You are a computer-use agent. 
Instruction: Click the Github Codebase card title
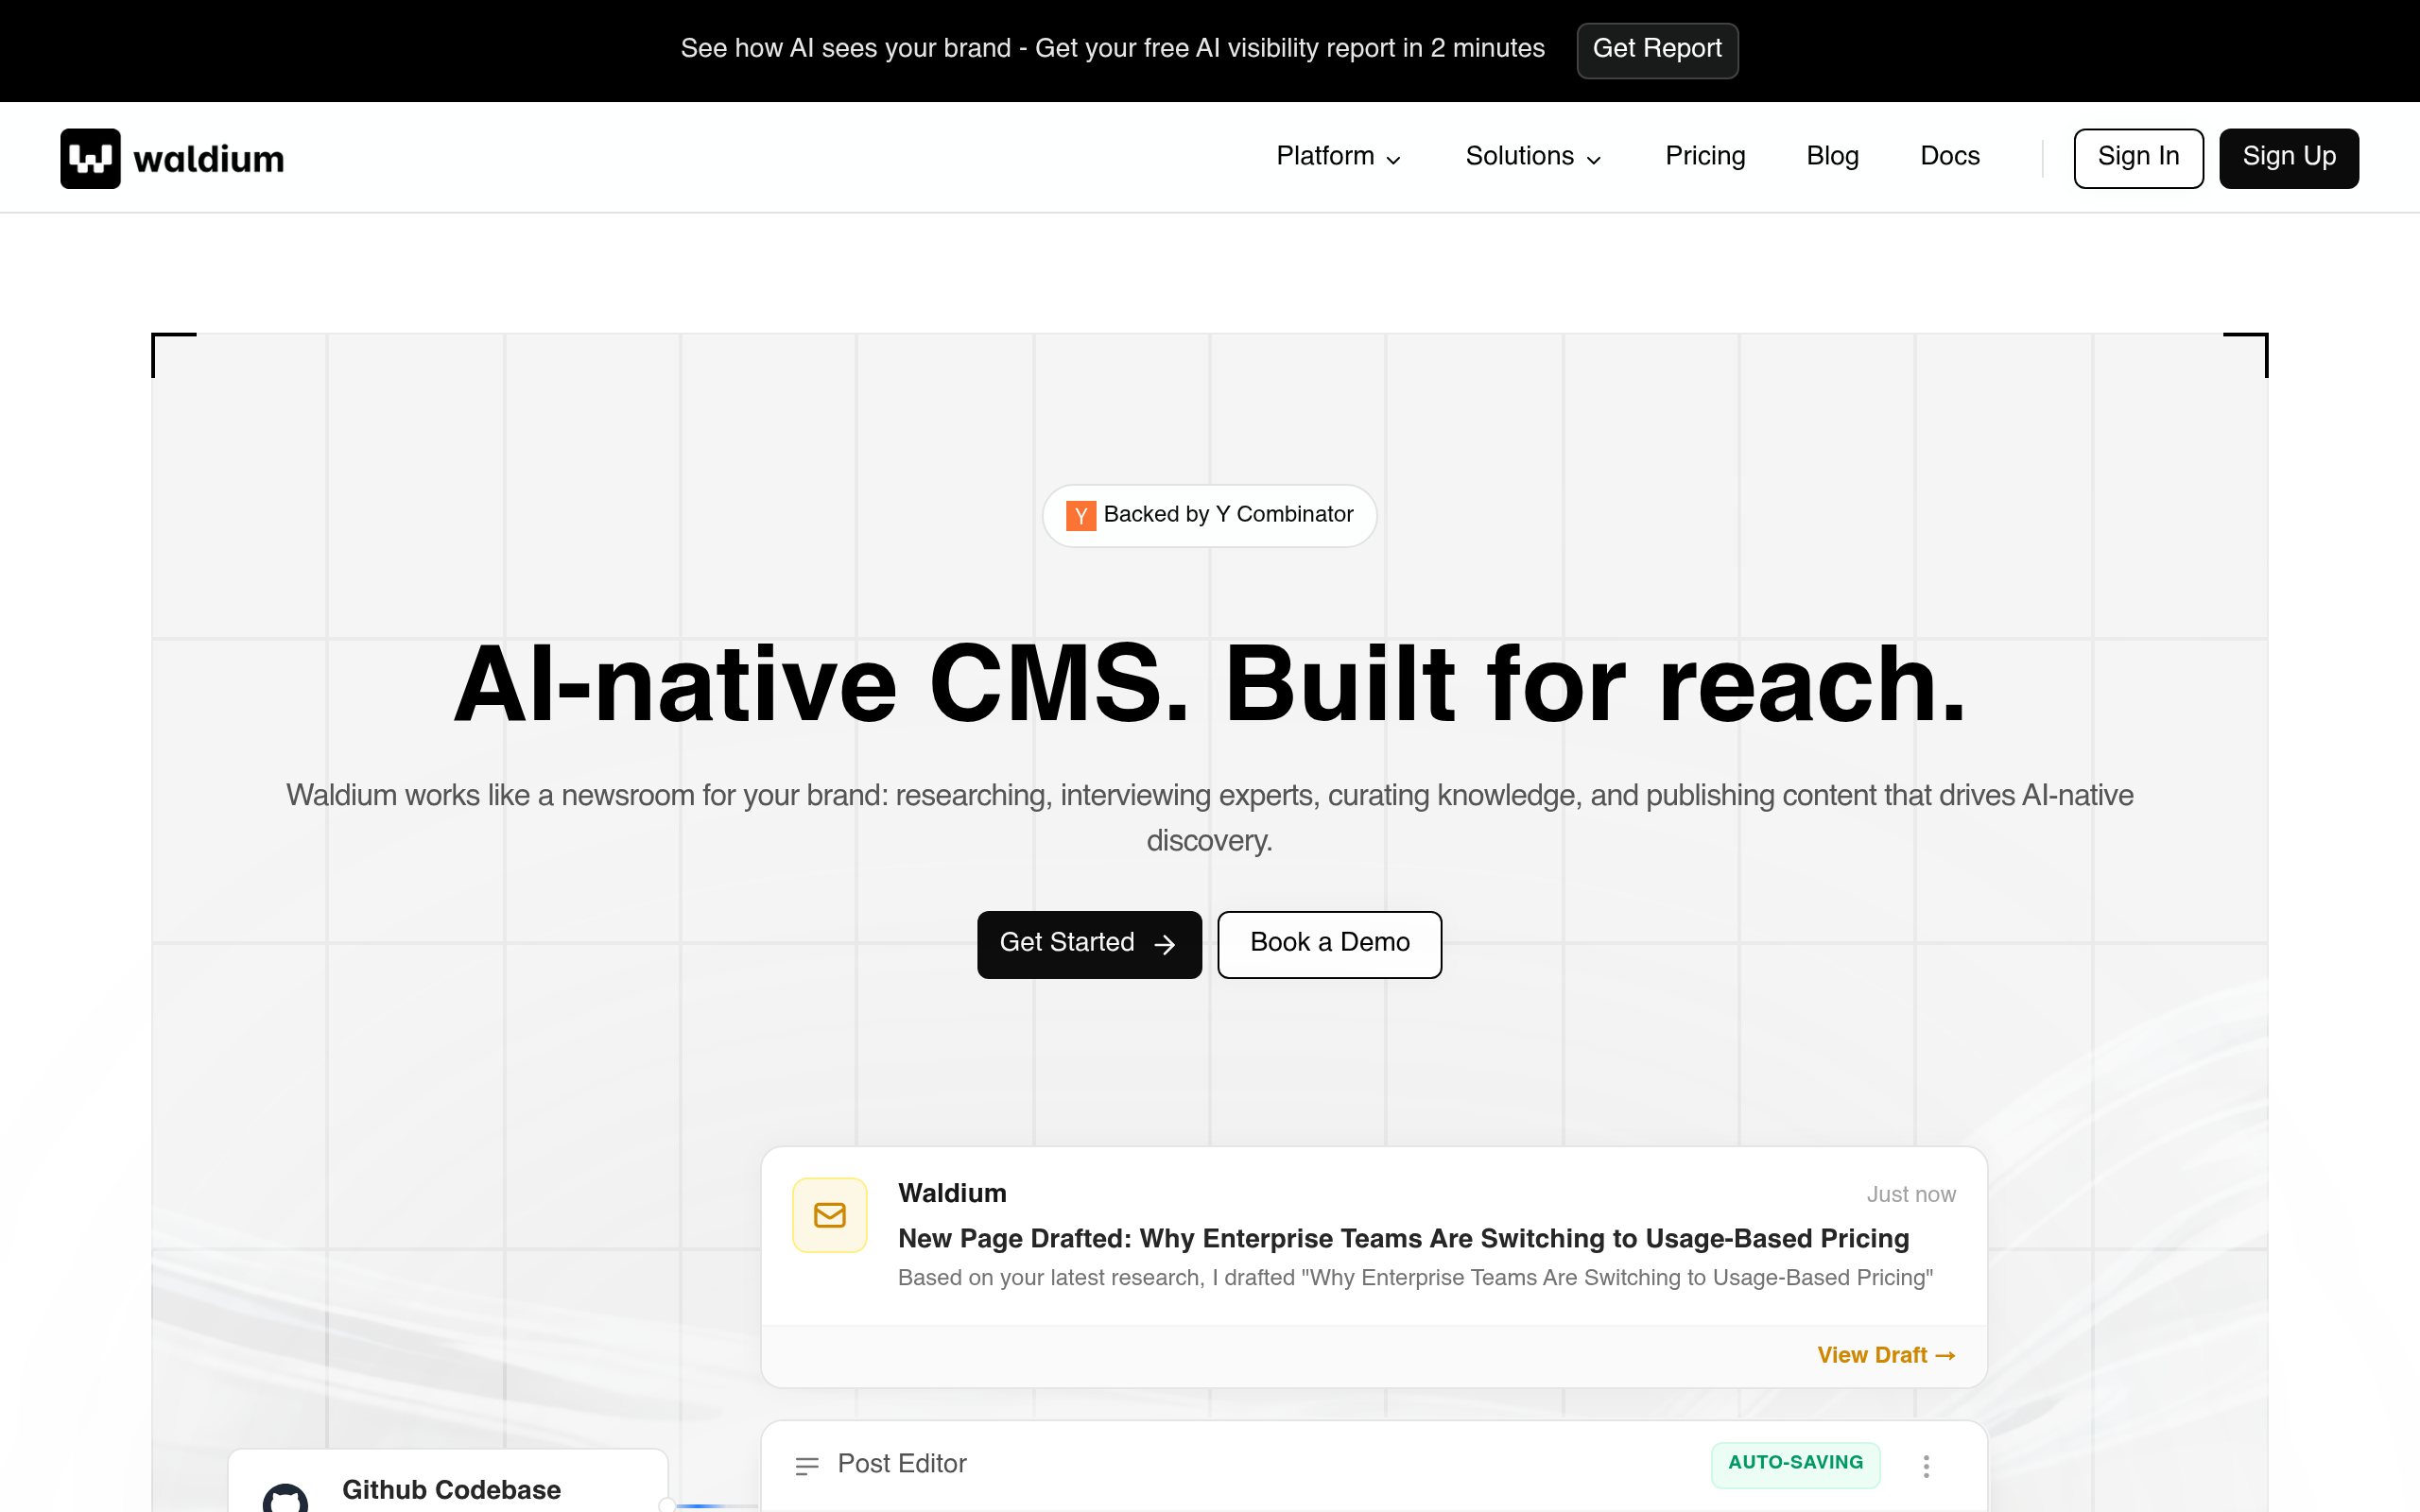coord(451,1490)
